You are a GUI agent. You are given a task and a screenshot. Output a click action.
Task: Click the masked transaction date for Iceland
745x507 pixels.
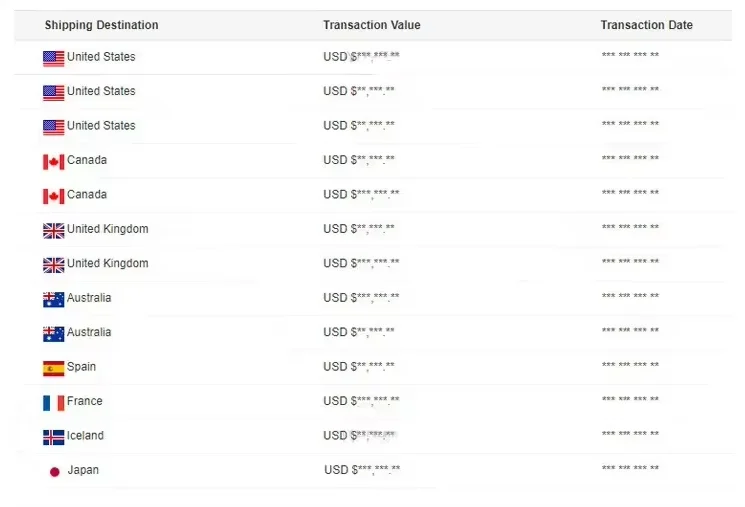point(630,436)
